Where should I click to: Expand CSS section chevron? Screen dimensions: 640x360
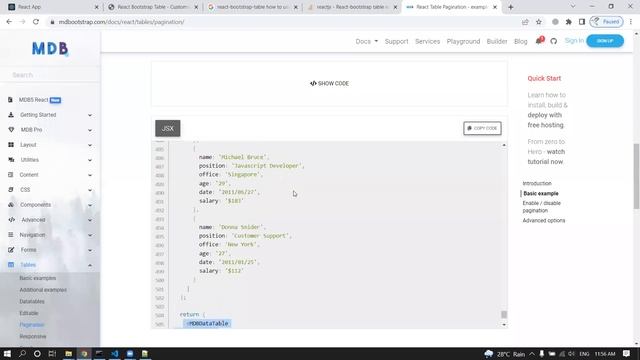[x=90, y=190]
